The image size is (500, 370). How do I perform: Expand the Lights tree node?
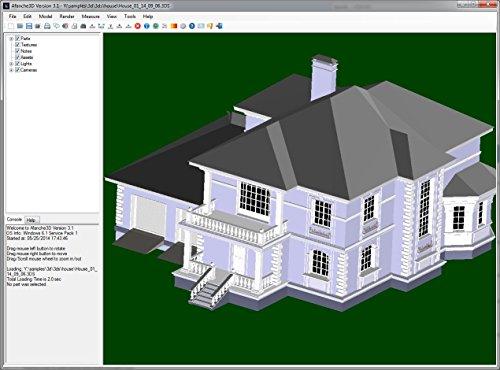coord(11,64)
